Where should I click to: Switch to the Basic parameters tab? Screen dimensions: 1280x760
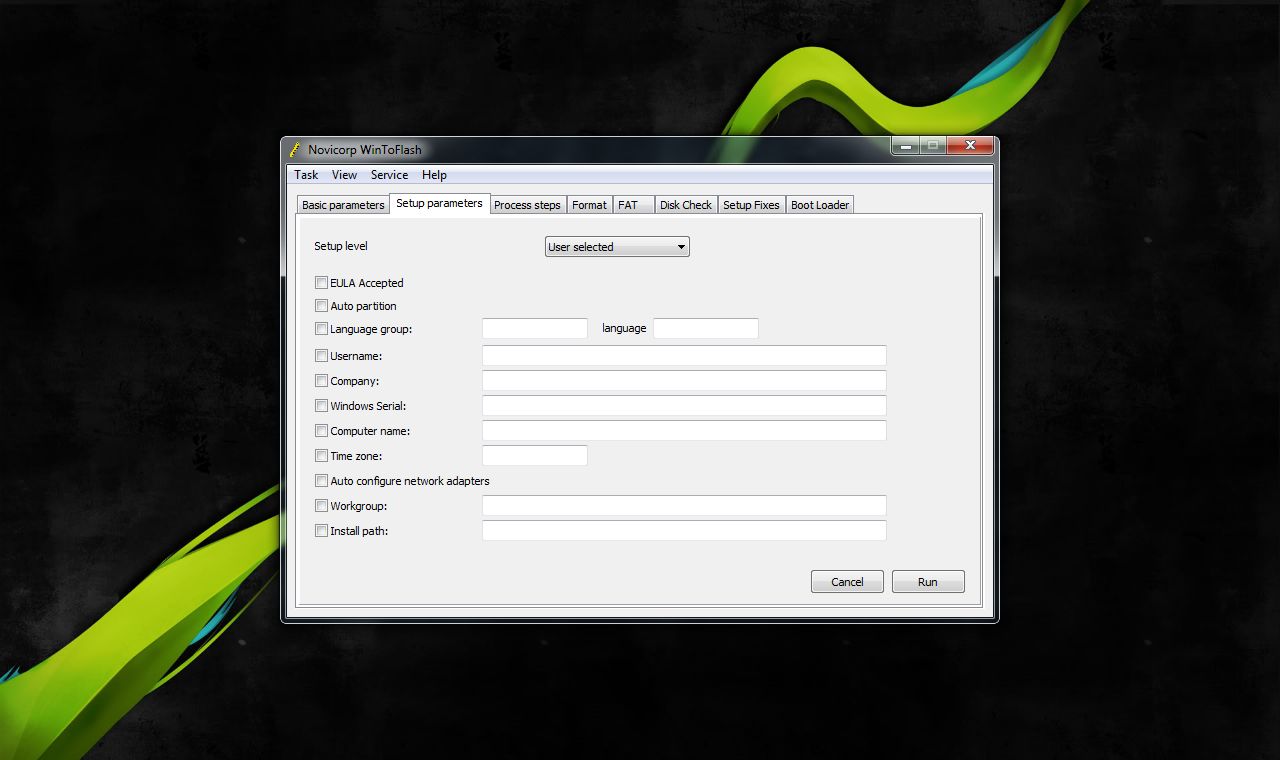pos(343,205)
